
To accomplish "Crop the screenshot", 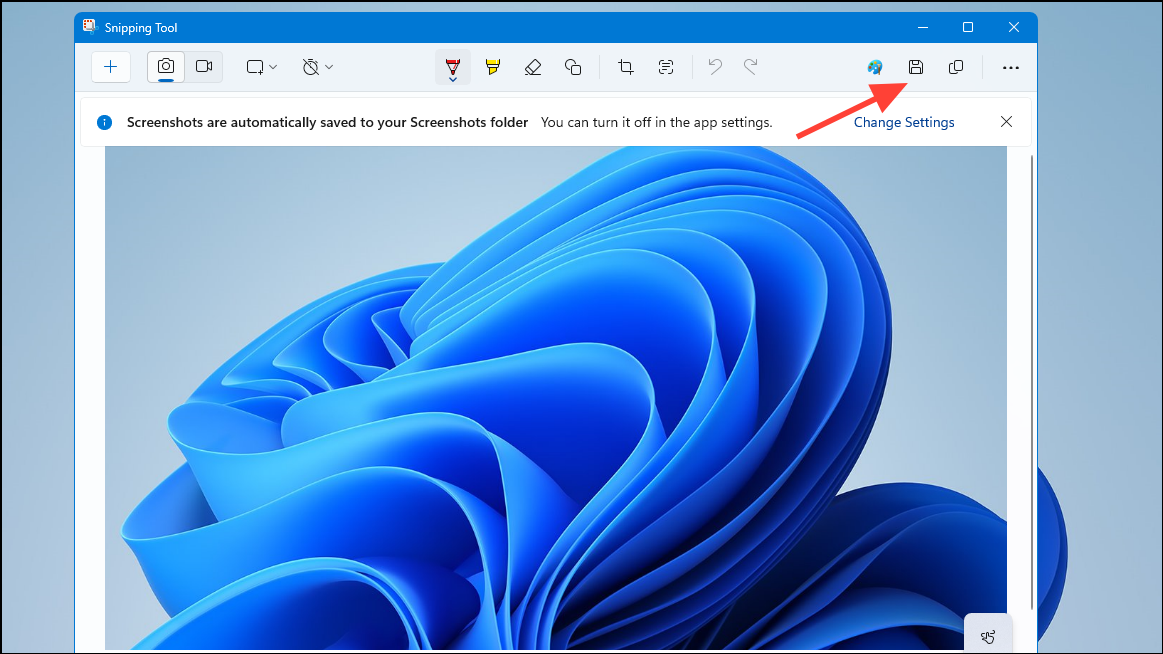I will click(625, 67).
